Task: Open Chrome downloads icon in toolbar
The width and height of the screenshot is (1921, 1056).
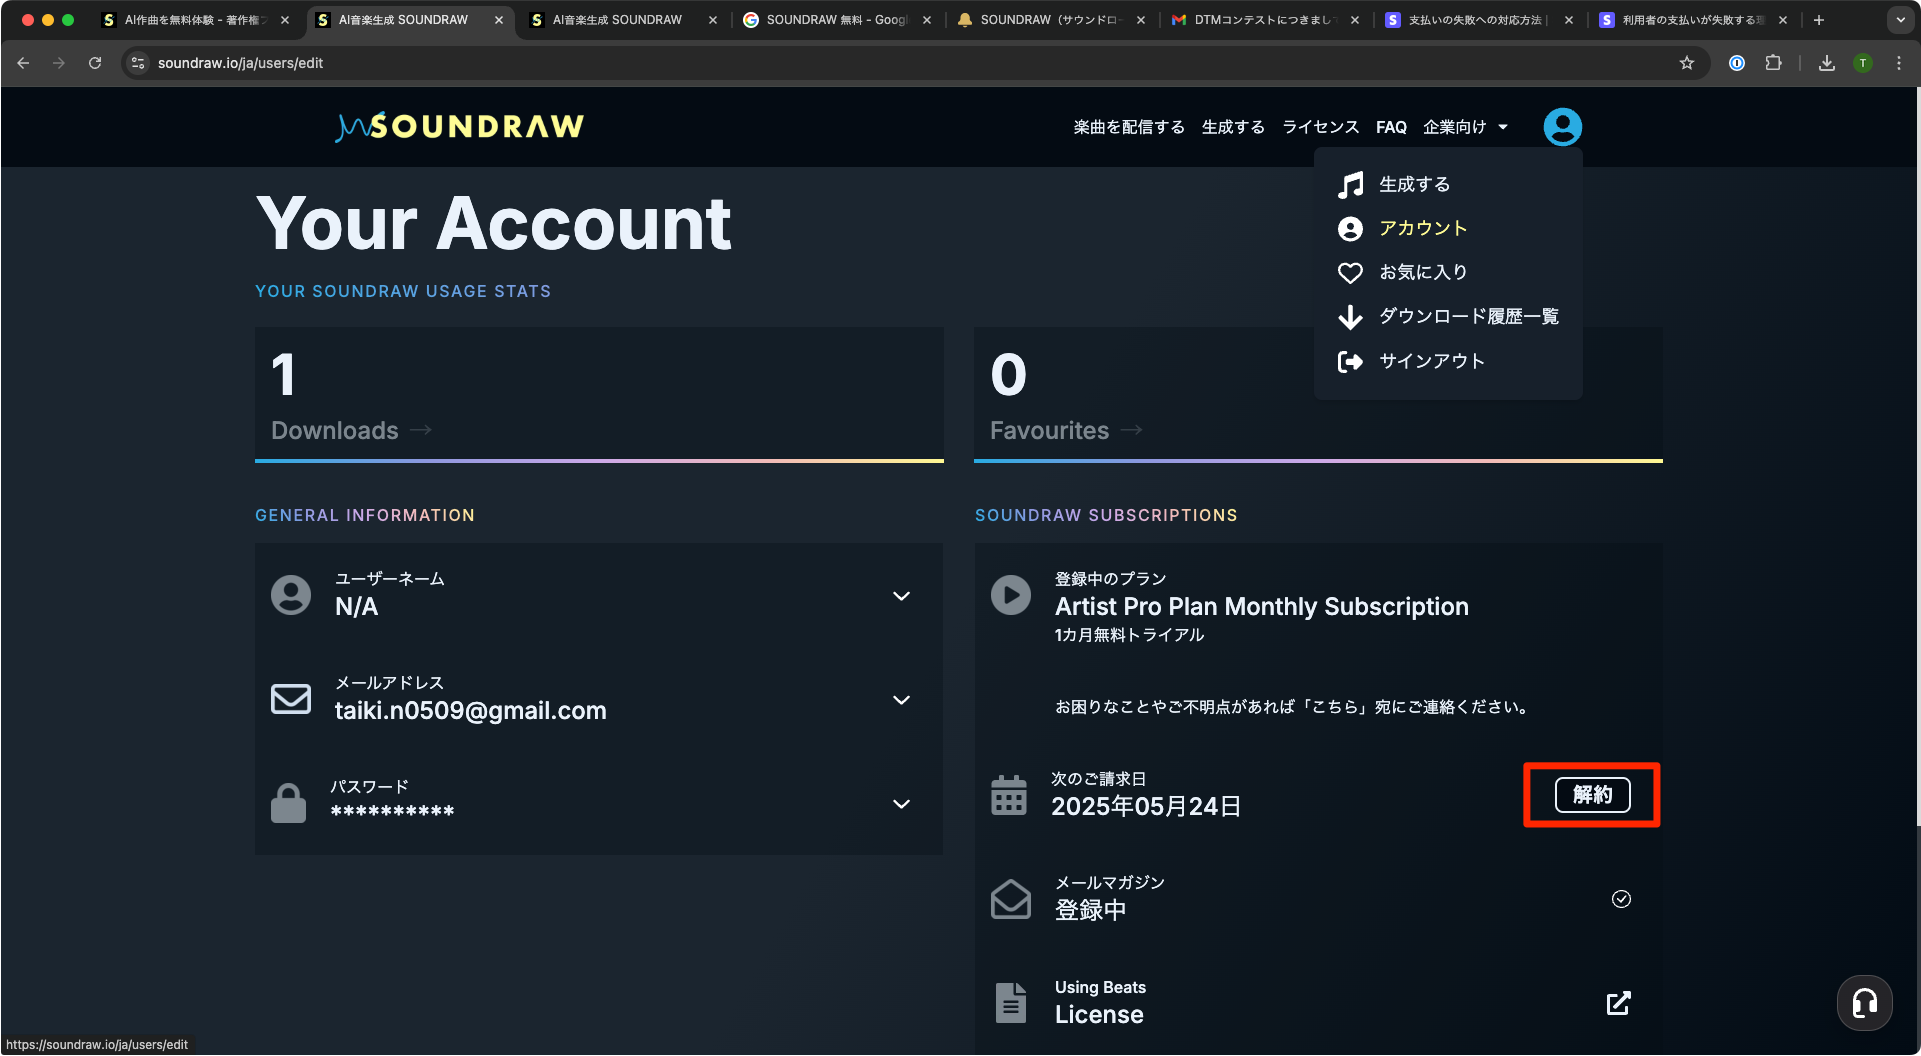Action: click(1827, 63)
